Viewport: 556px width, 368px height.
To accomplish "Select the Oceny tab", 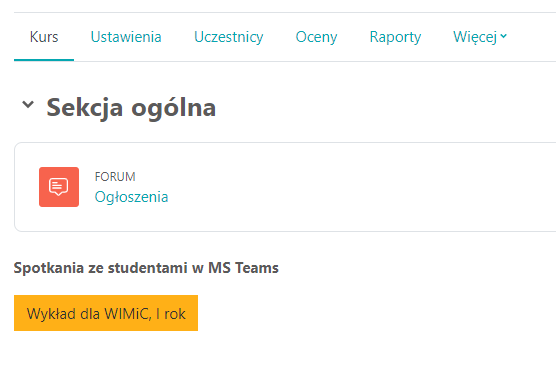I will tap(316, 37).
